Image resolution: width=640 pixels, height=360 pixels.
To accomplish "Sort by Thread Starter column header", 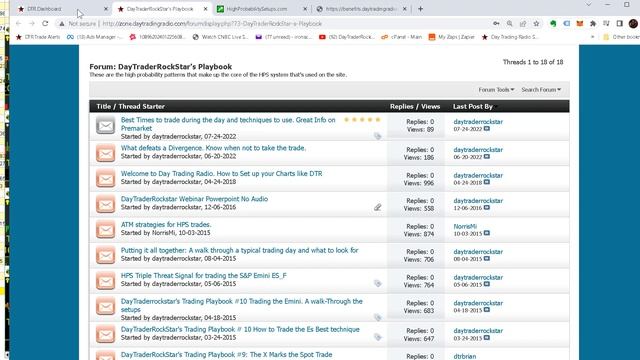I will (142, 106).
